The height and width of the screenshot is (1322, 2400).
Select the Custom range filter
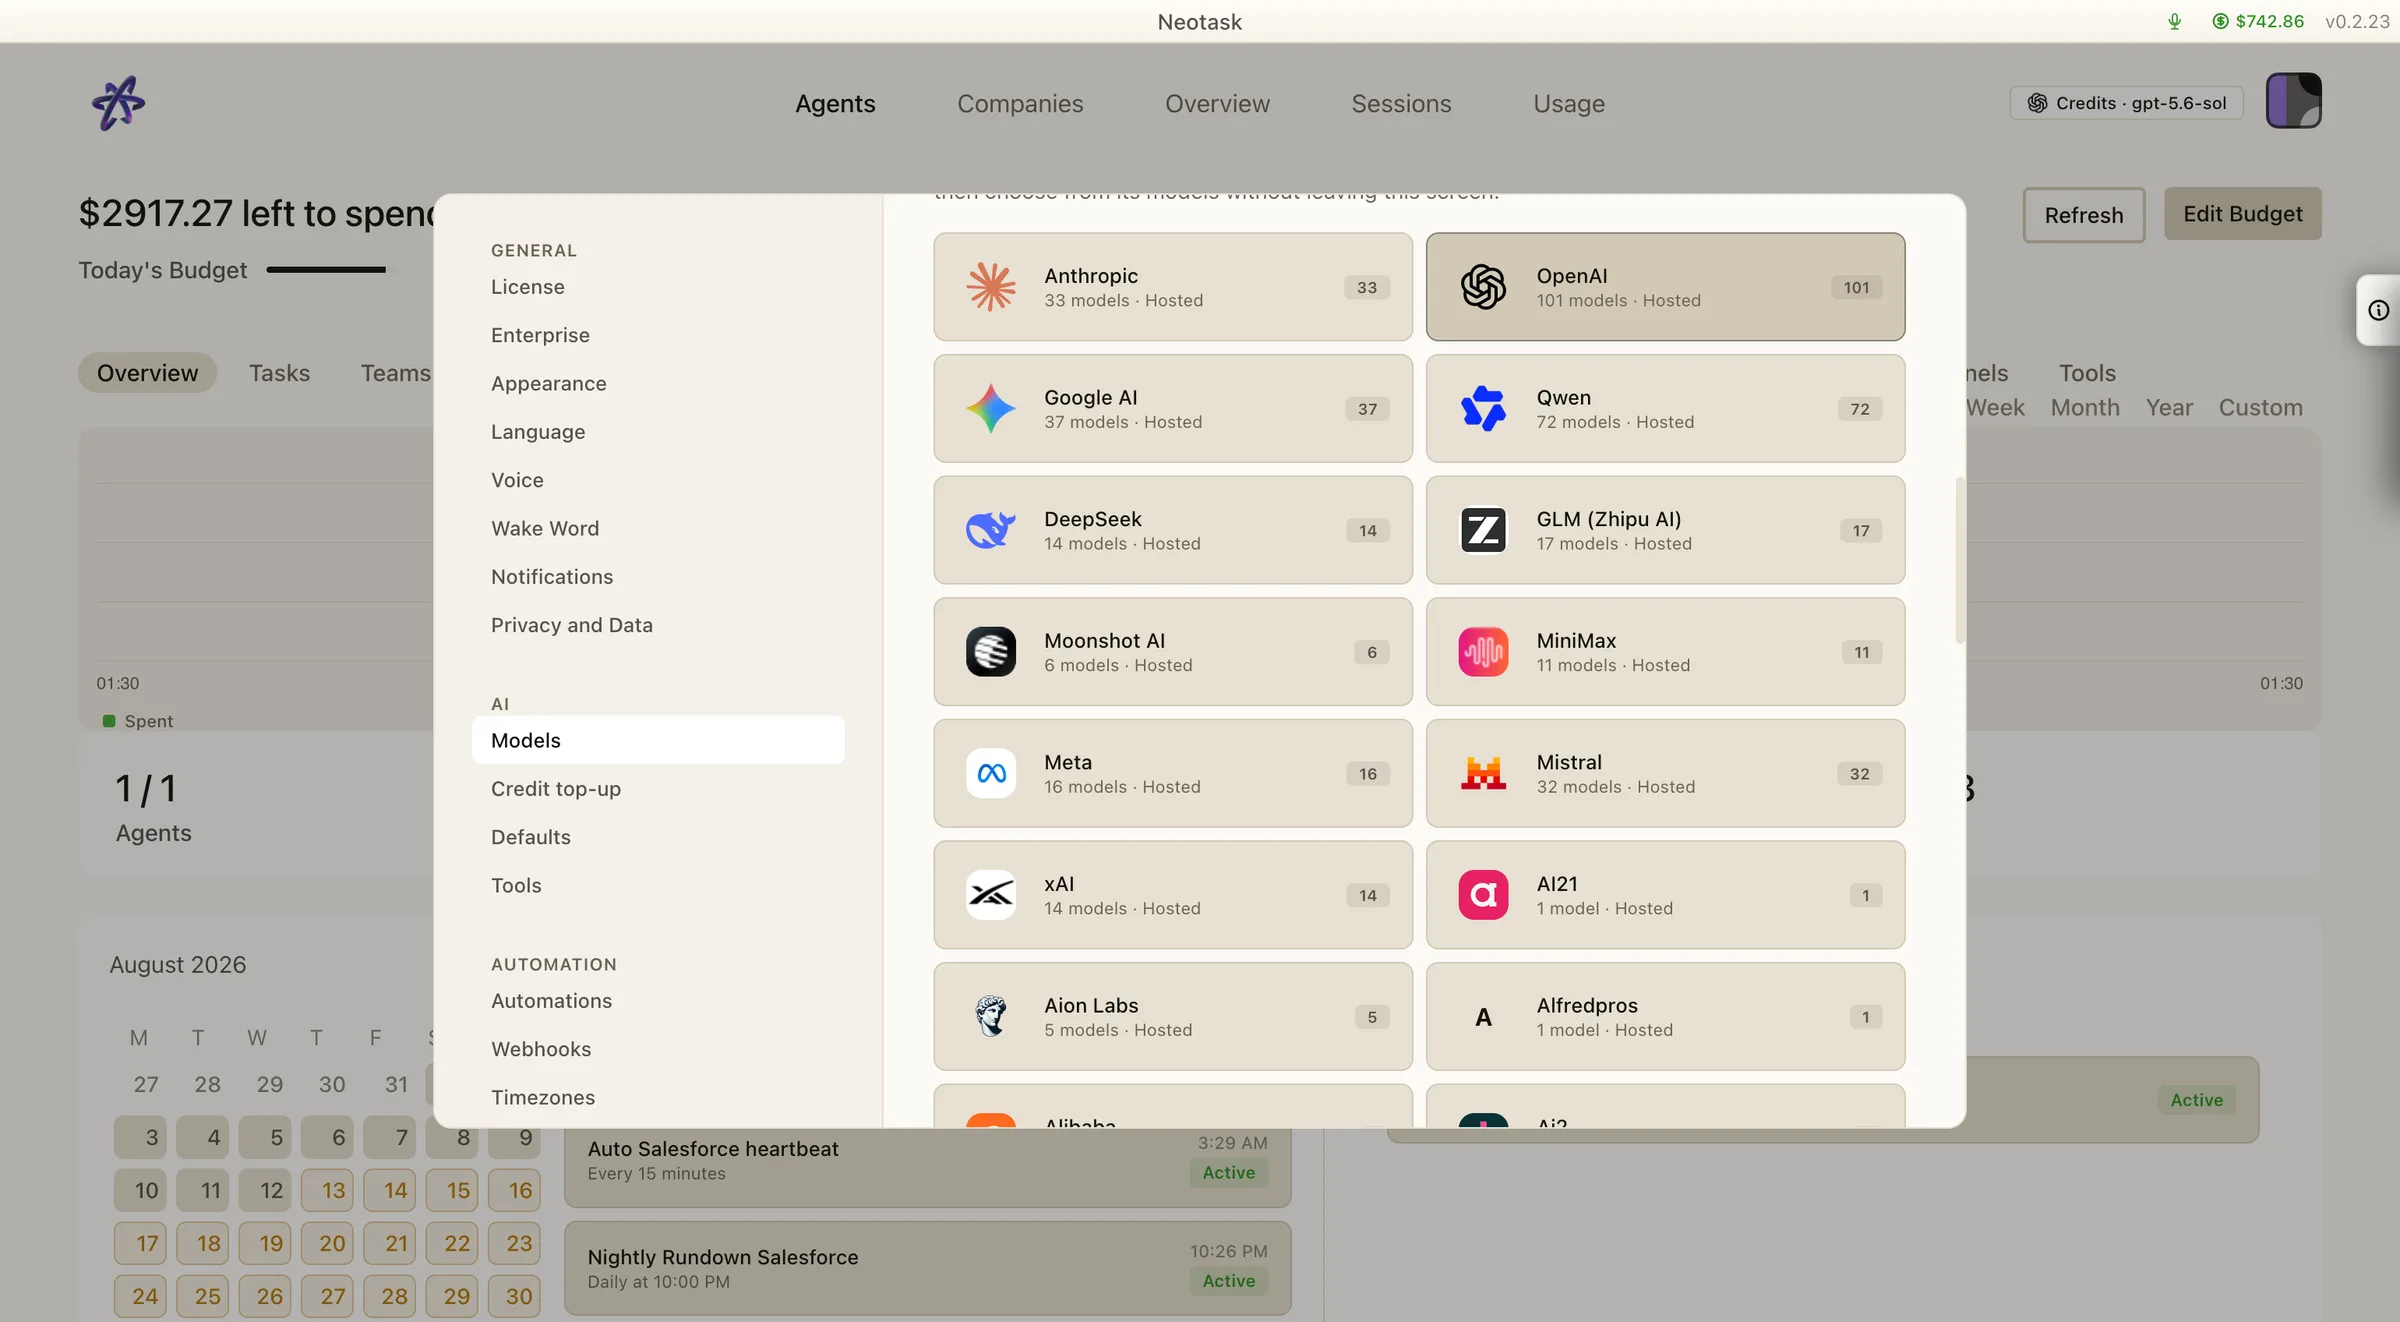tap(2260, 407)
